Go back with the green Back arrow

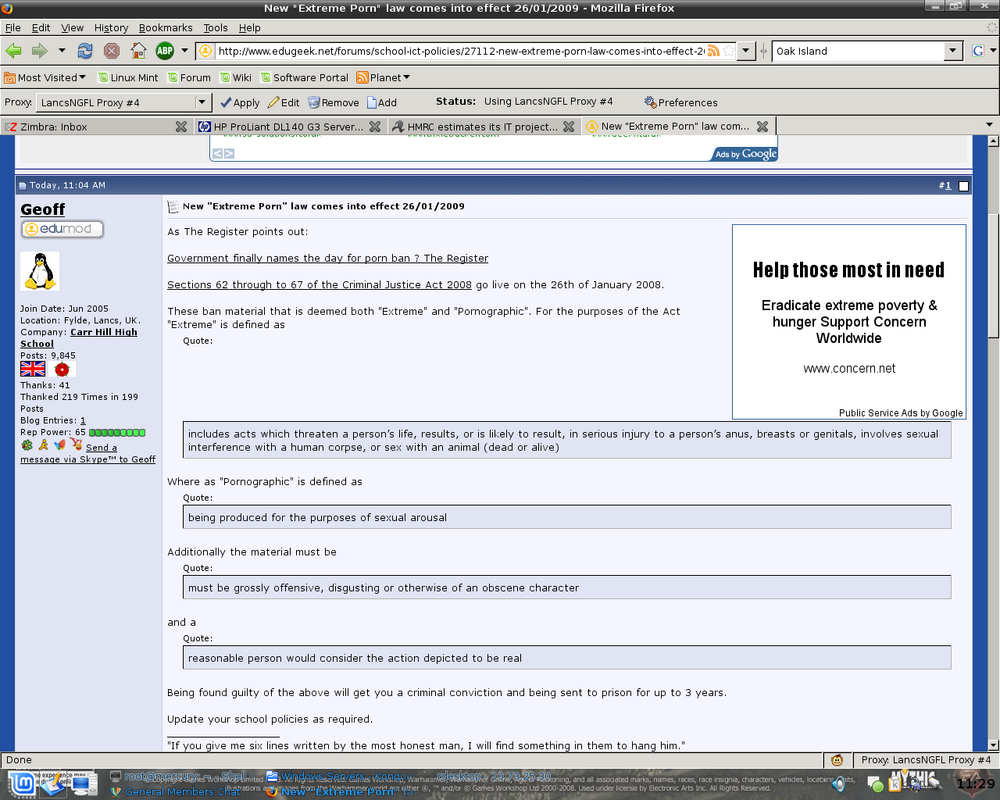click(13, 51)
